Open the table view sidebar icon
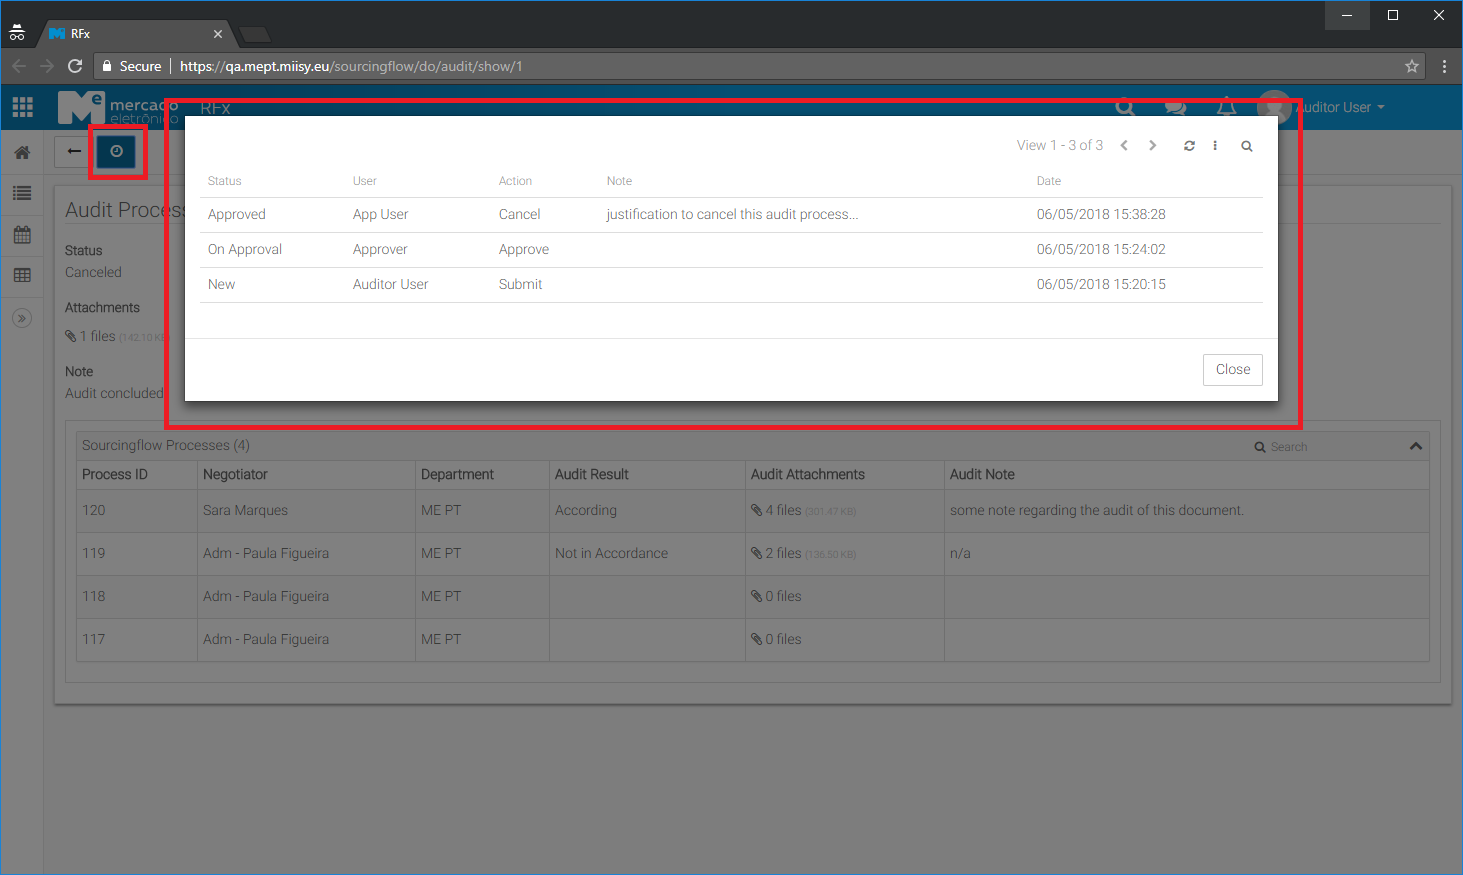1463x875 pixels. 22,275
